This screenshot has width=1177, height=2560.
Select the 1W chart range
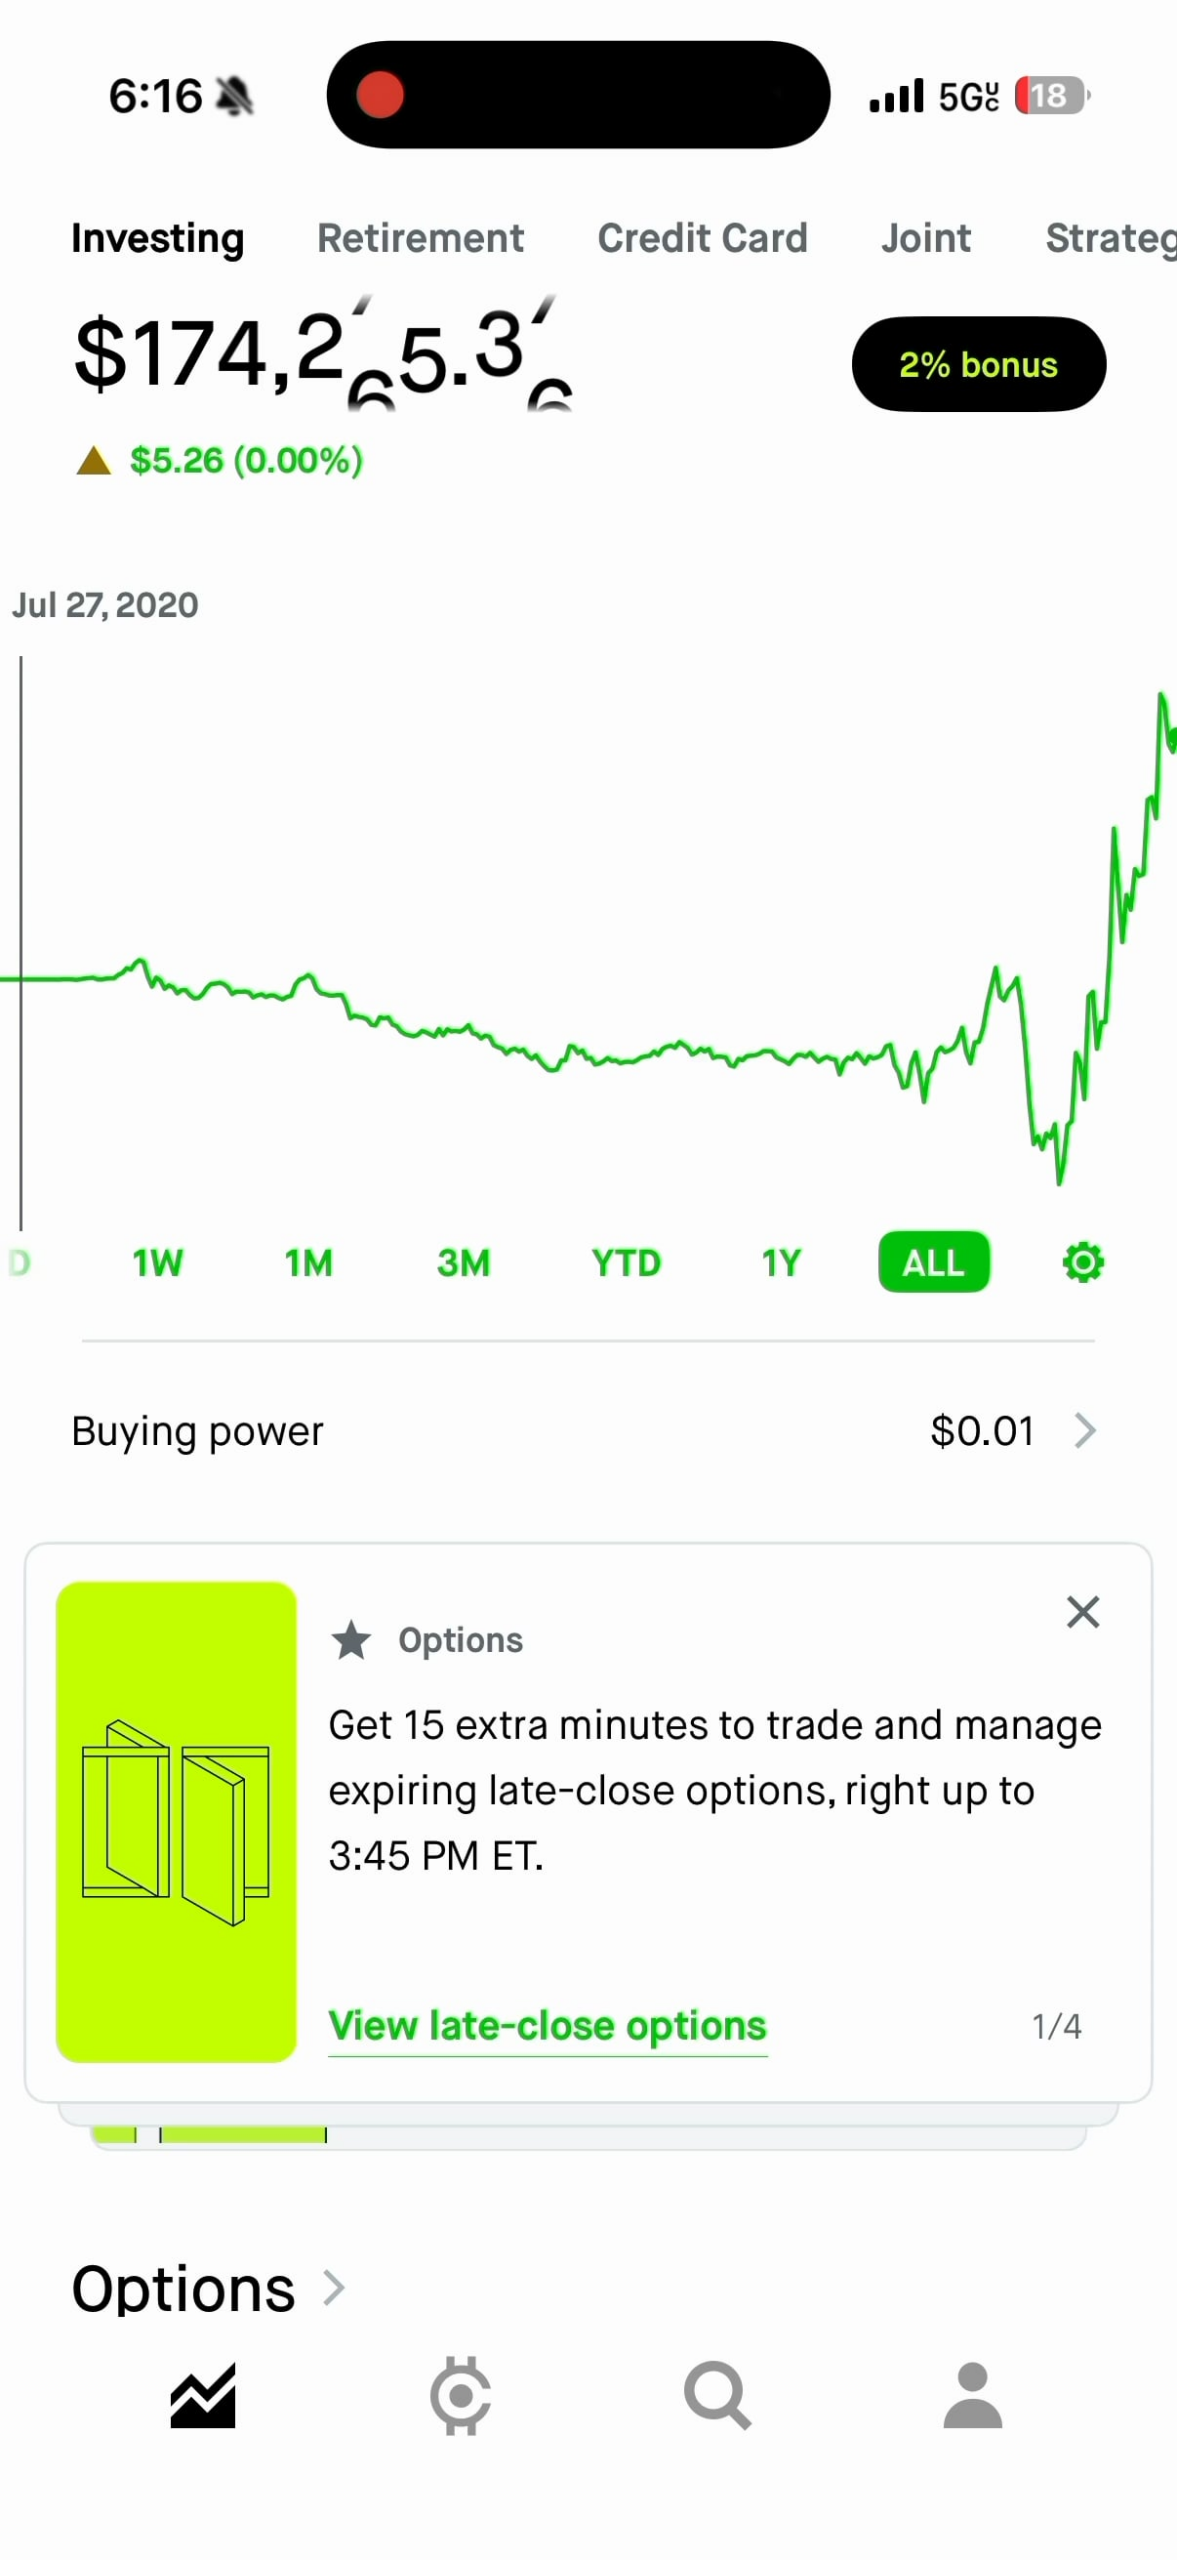pos(158,1263)
